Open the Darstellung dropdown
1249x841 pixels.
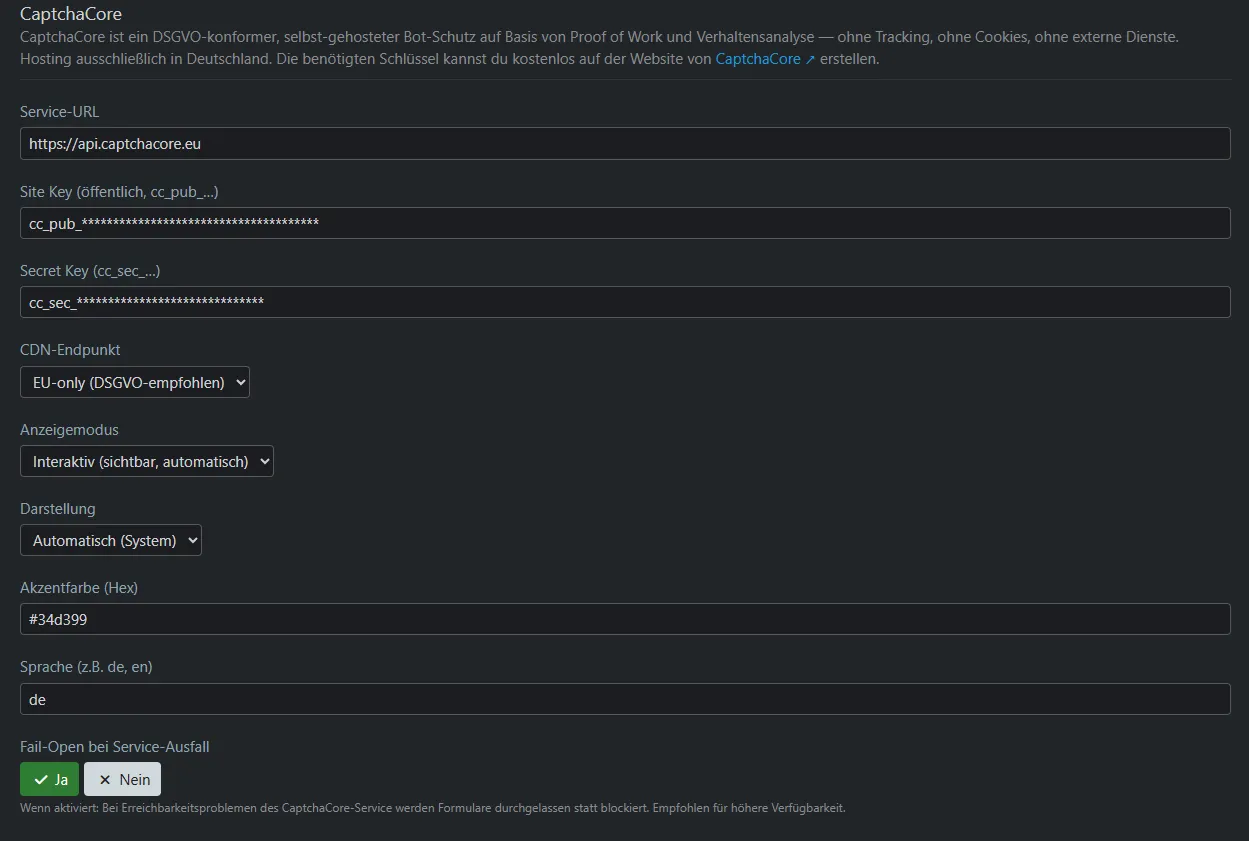(x=111, y=540)
